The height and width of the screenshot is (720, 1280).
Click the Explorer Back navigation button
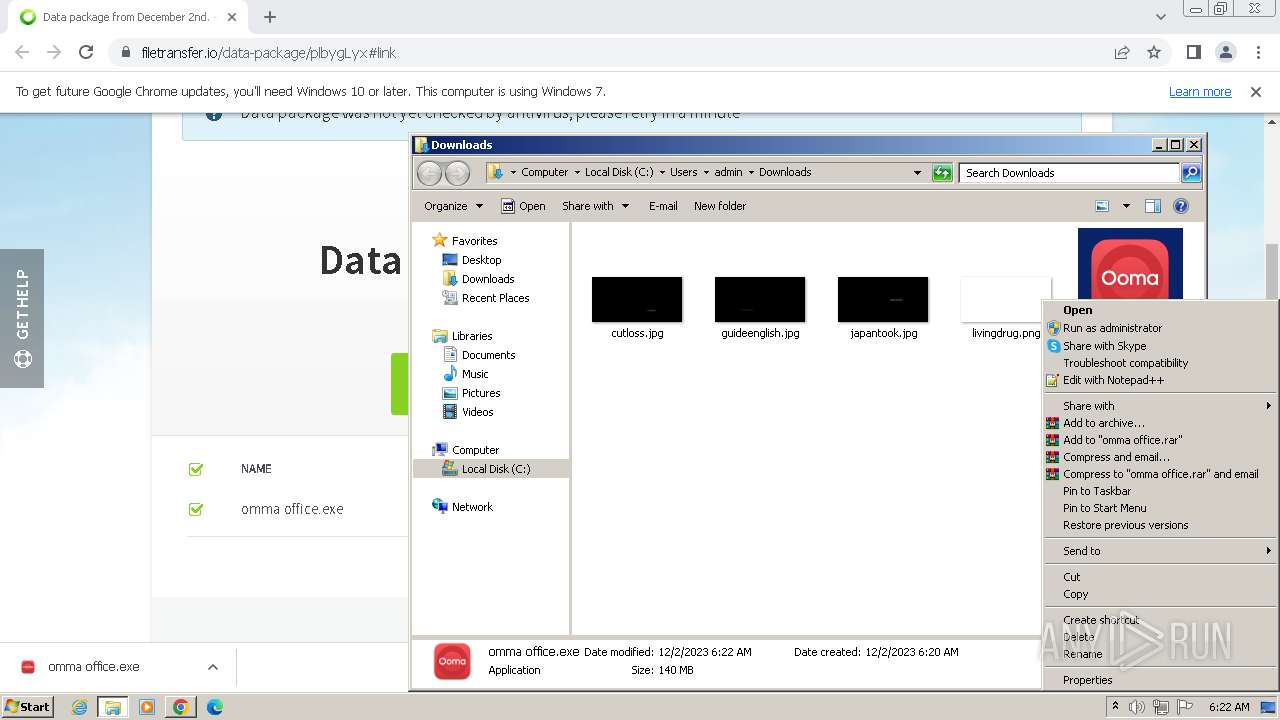[429, 173]
